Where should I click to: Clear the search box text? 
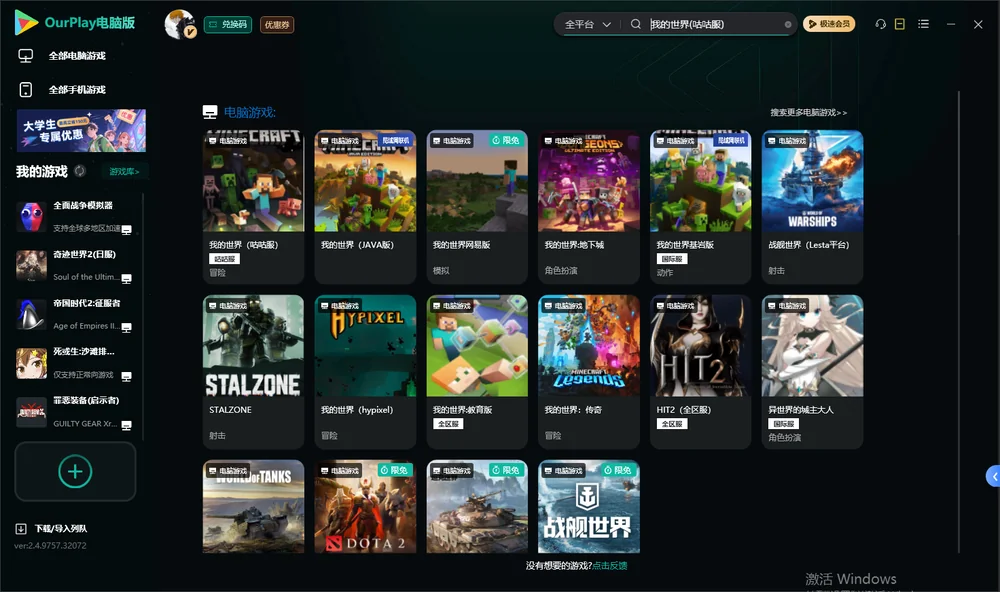[788, 25]
